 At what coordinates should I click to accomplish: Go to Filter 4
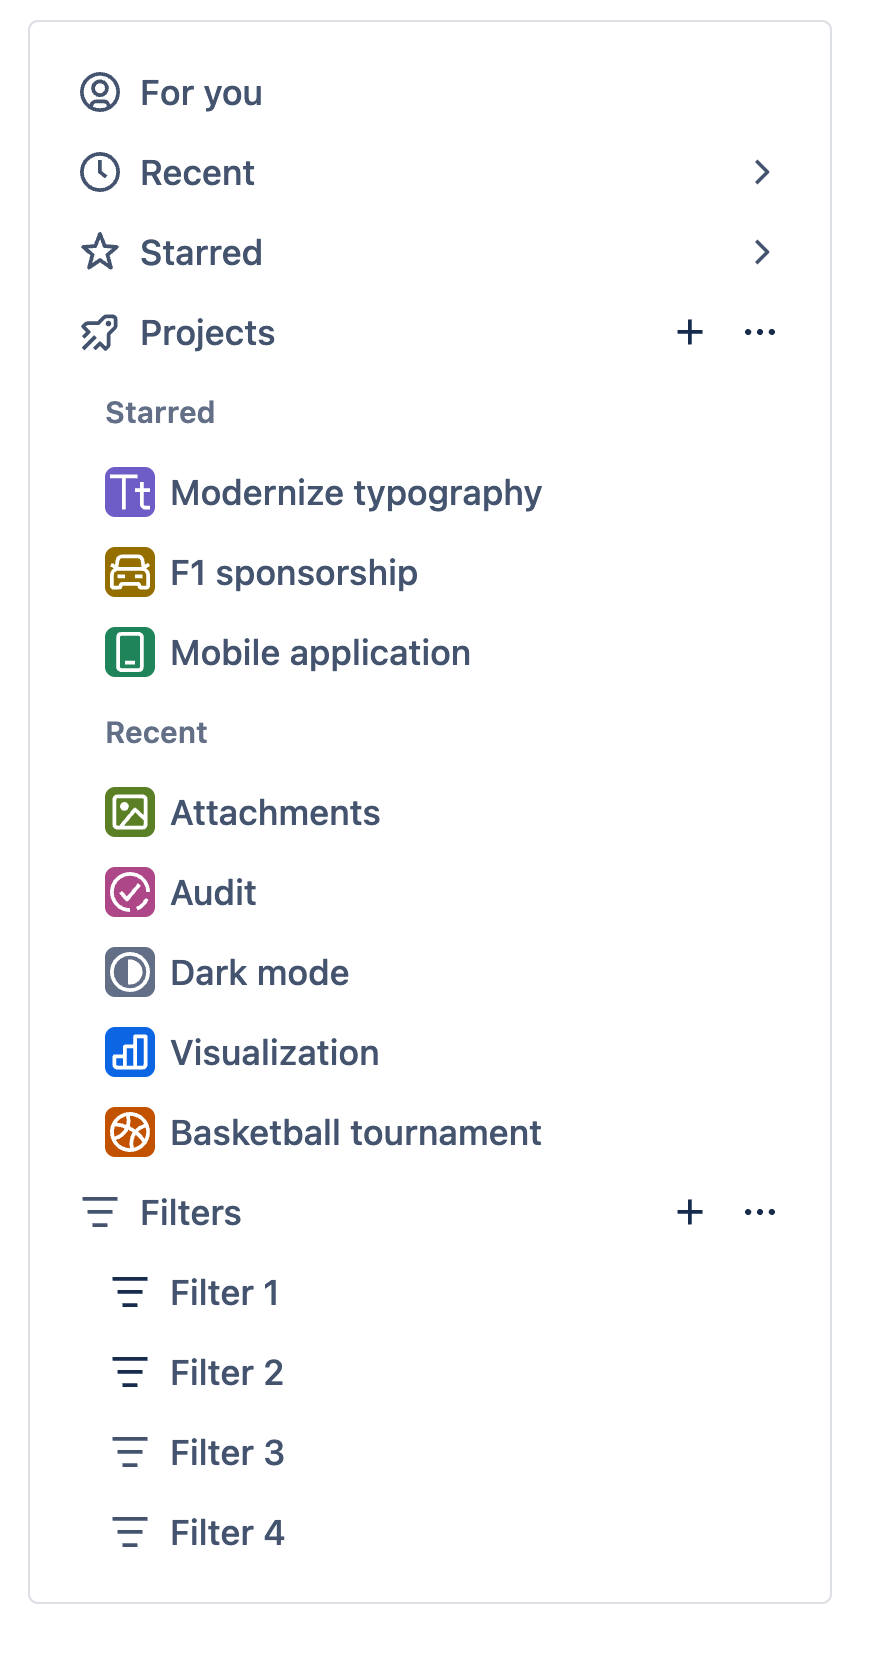(227, 1533)
